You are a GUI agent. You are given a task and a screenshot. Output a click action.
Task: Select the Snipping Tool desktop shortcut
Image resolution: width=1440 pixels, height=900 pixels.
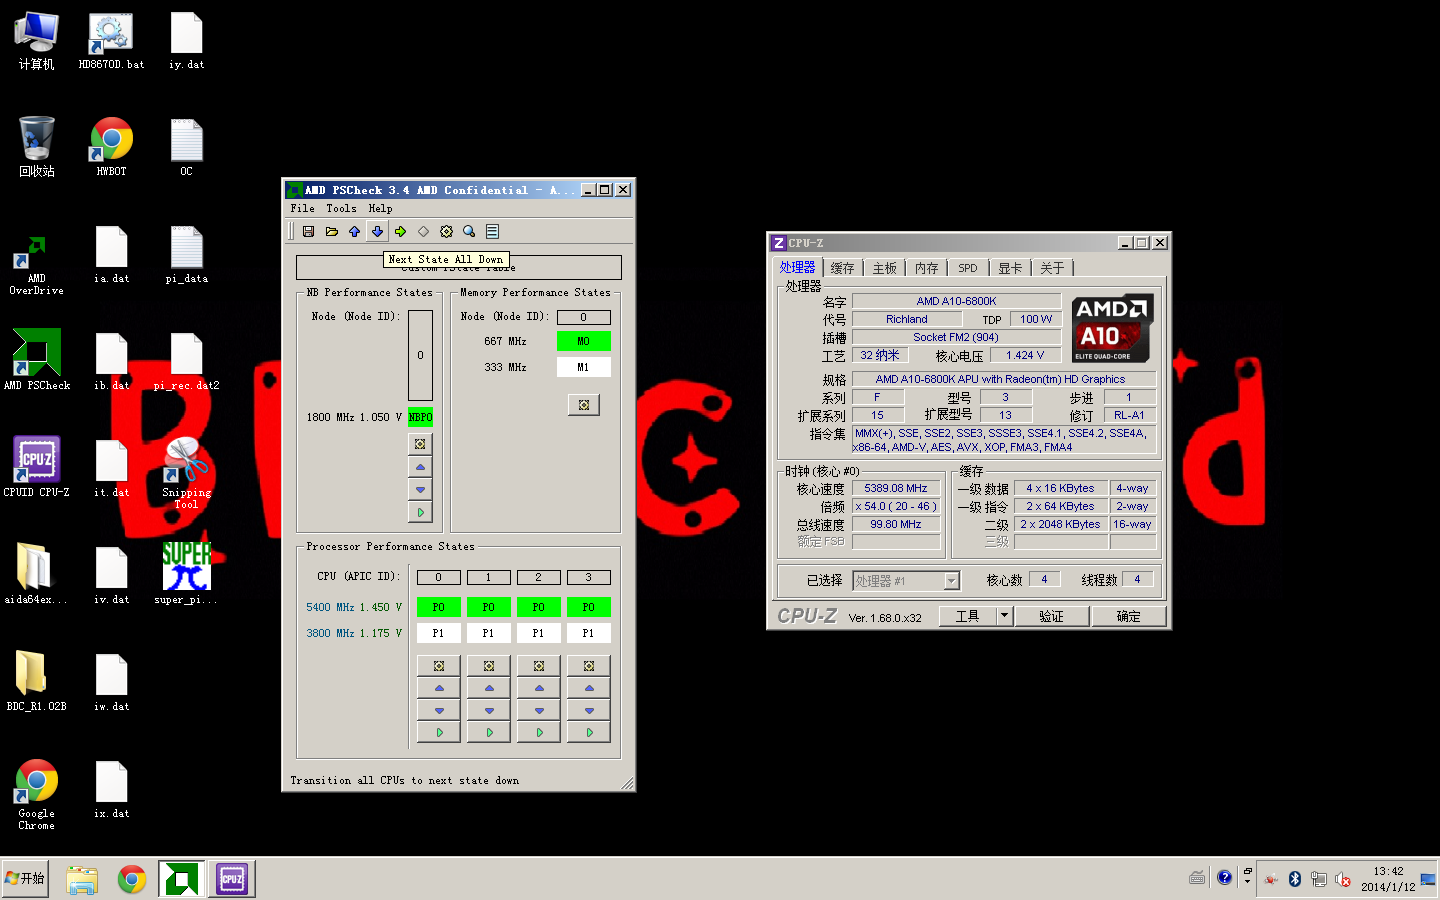186,474
